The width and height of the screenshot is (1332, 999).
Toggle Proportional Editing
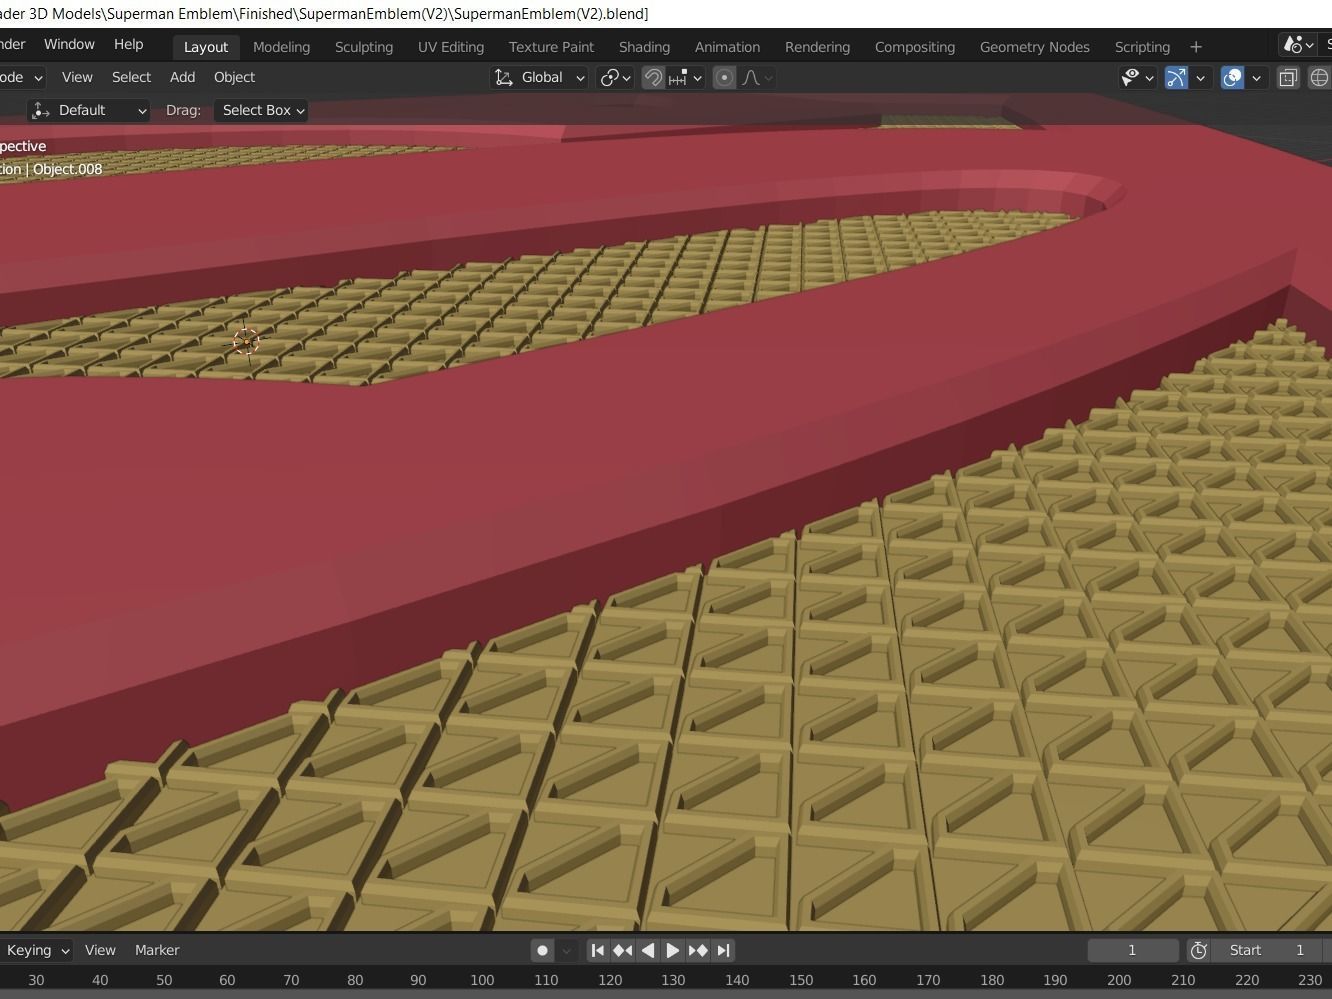click(x=725, y=77)
